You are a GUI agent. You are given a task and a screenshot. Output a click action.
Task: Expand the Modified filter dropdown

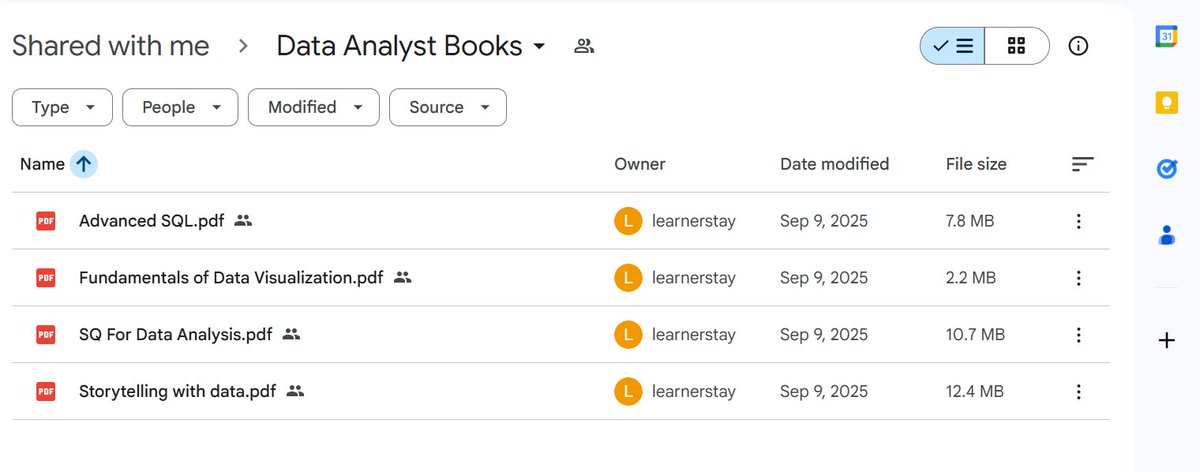[314, 107]
